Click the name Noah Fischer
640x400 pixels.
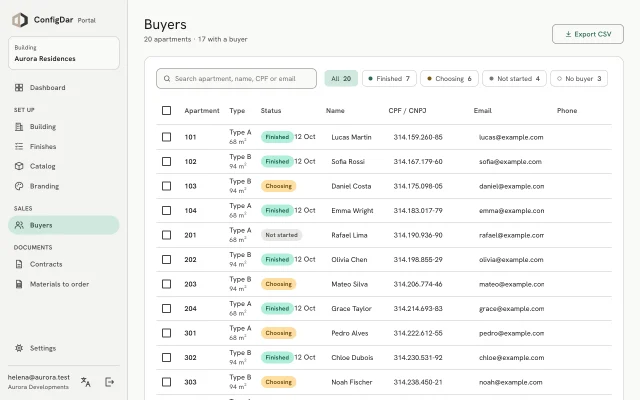352,382
